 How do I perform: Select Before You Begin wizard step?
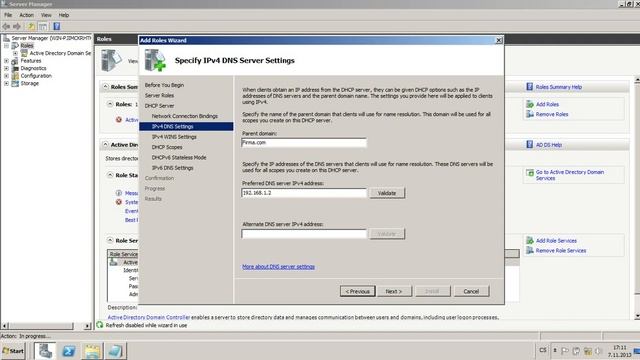pyautogui.click(x=164, y=85)
